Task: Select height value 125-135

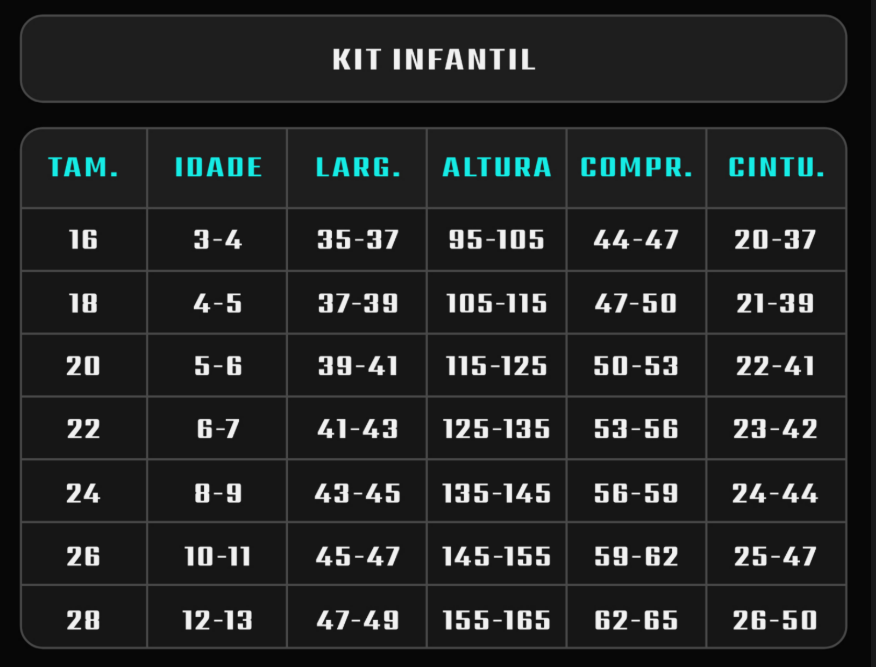Action: pyautogui.click(x=497, y=428)
